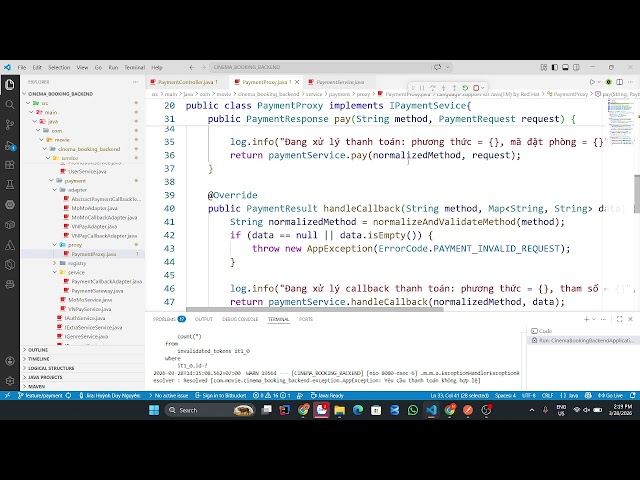Expand the JAVA PROJECTS section
The height and width of the screenshot is (480, 640).
[x=45, y=377]
